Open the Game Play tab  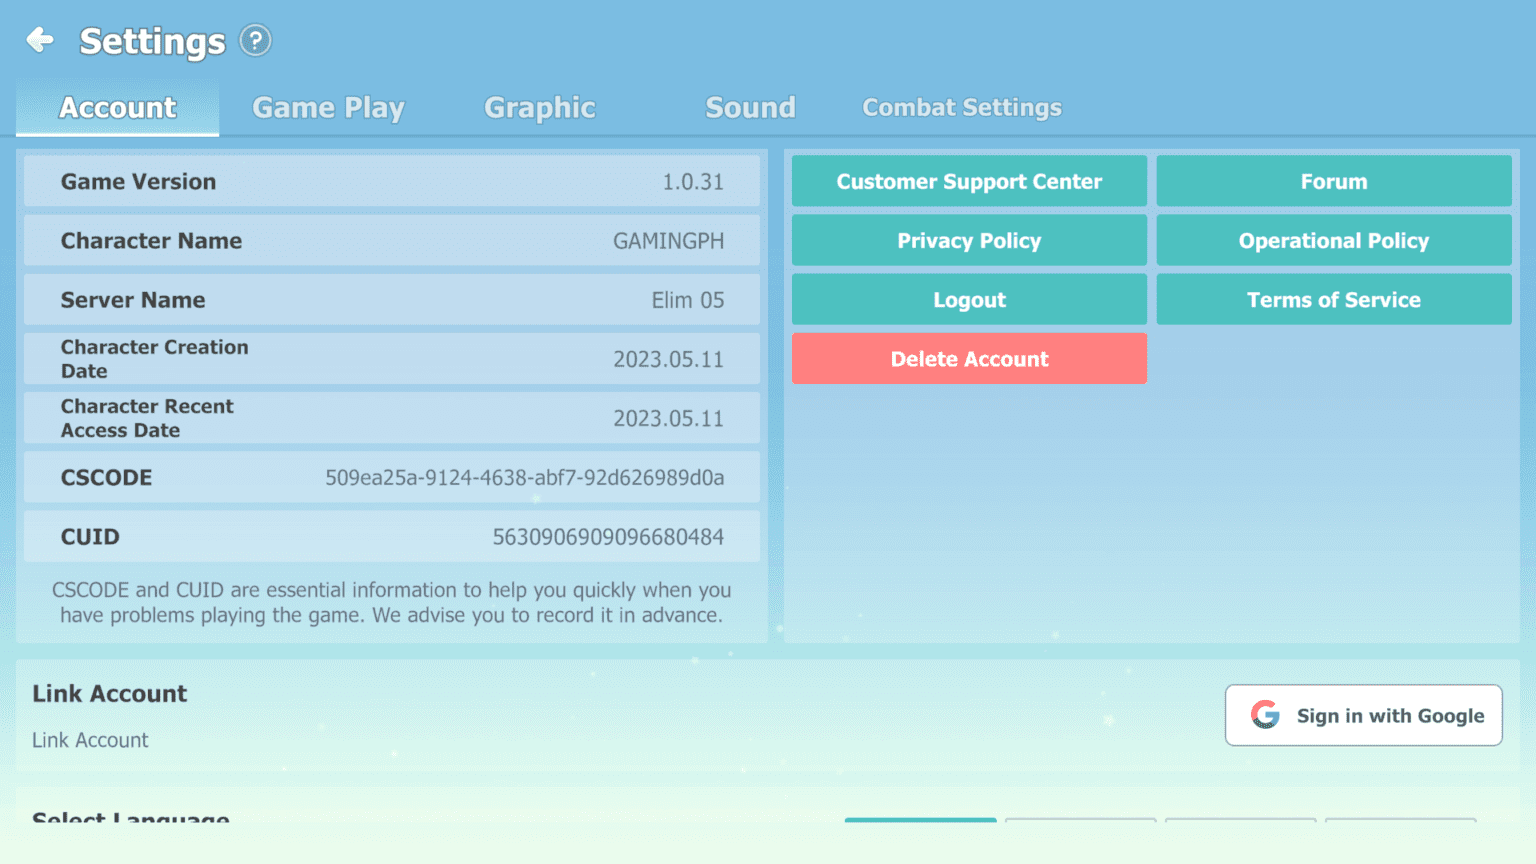[x=328, y=108]
